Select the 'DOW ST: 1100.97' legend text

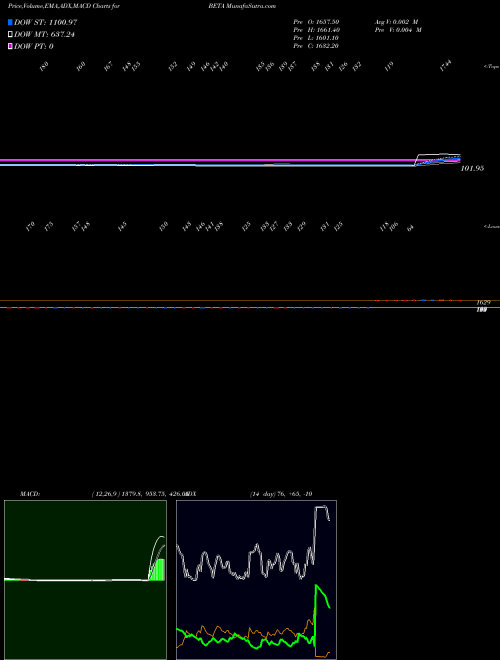45,22
